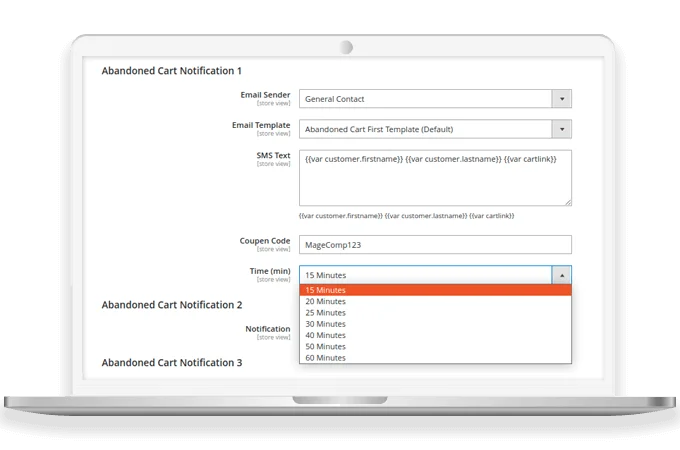Choose 20 Minutes from the time list
This screenshot has height=450, width=680.
pos(435,301)
